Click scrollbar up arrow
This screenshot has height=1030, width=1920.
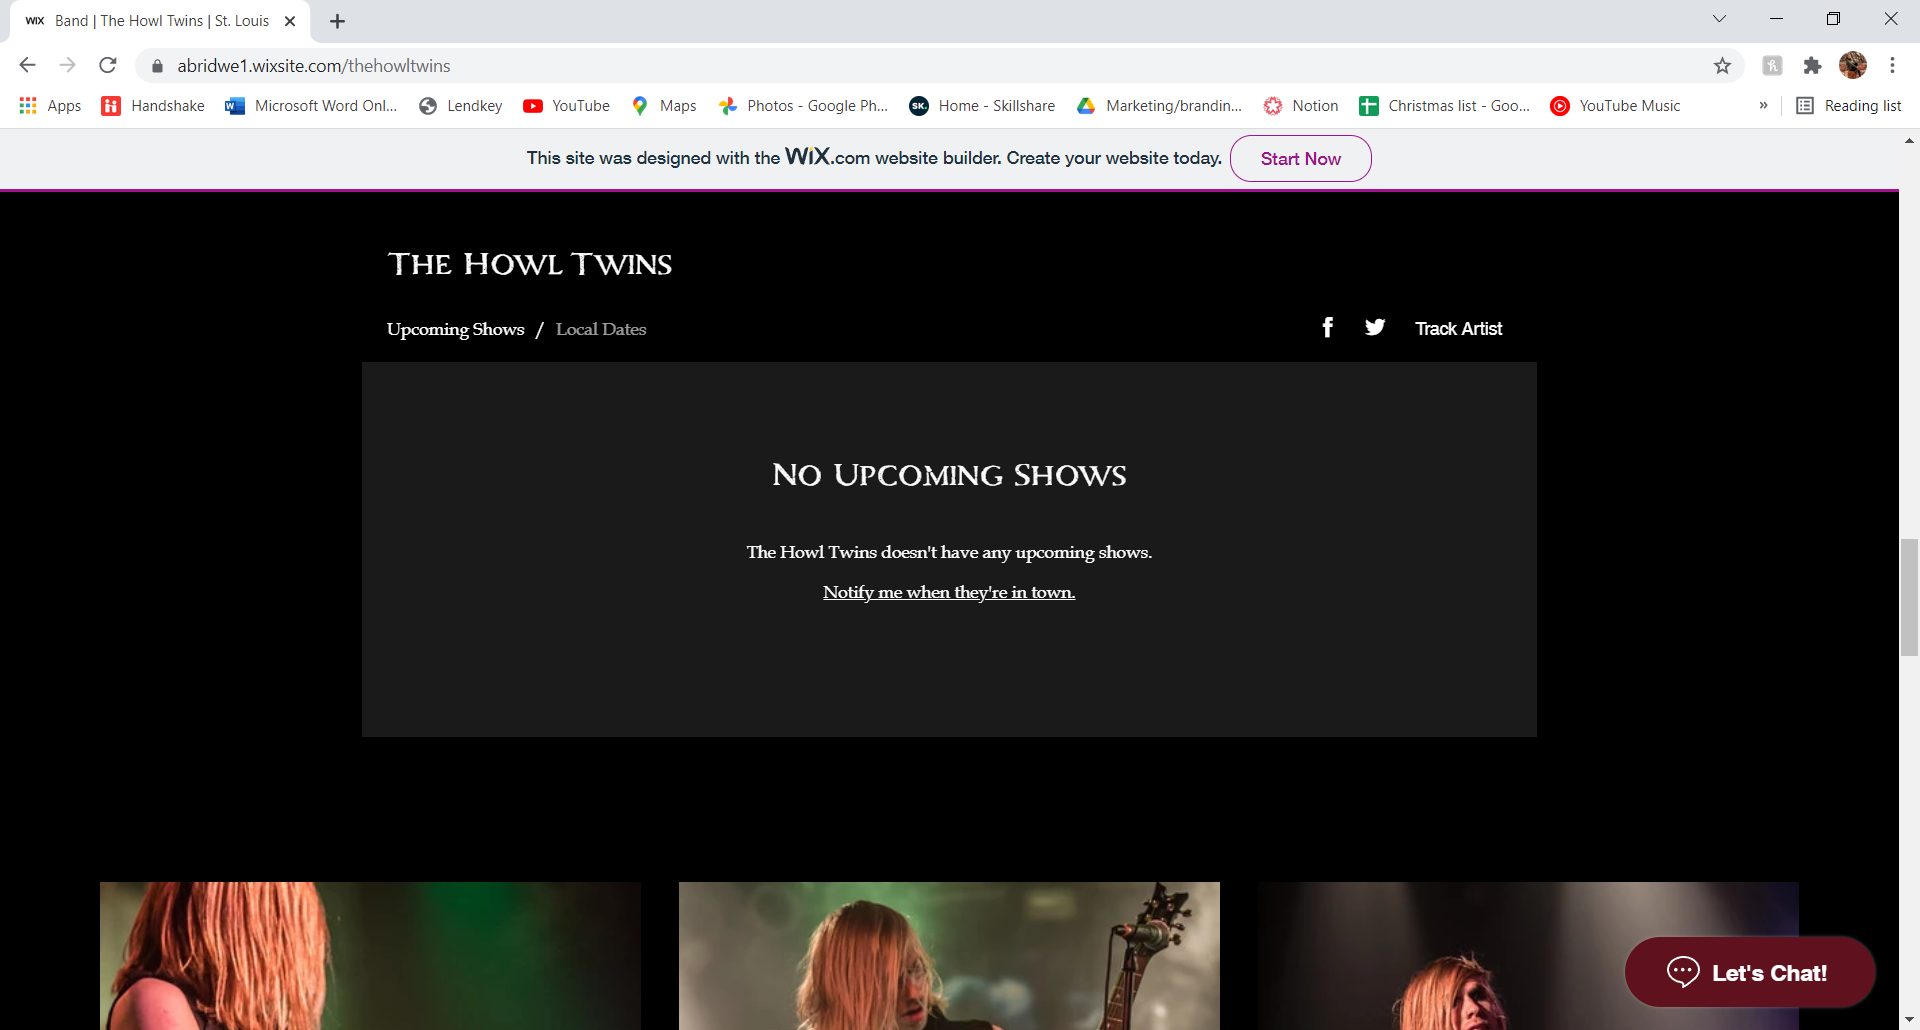1909,141
